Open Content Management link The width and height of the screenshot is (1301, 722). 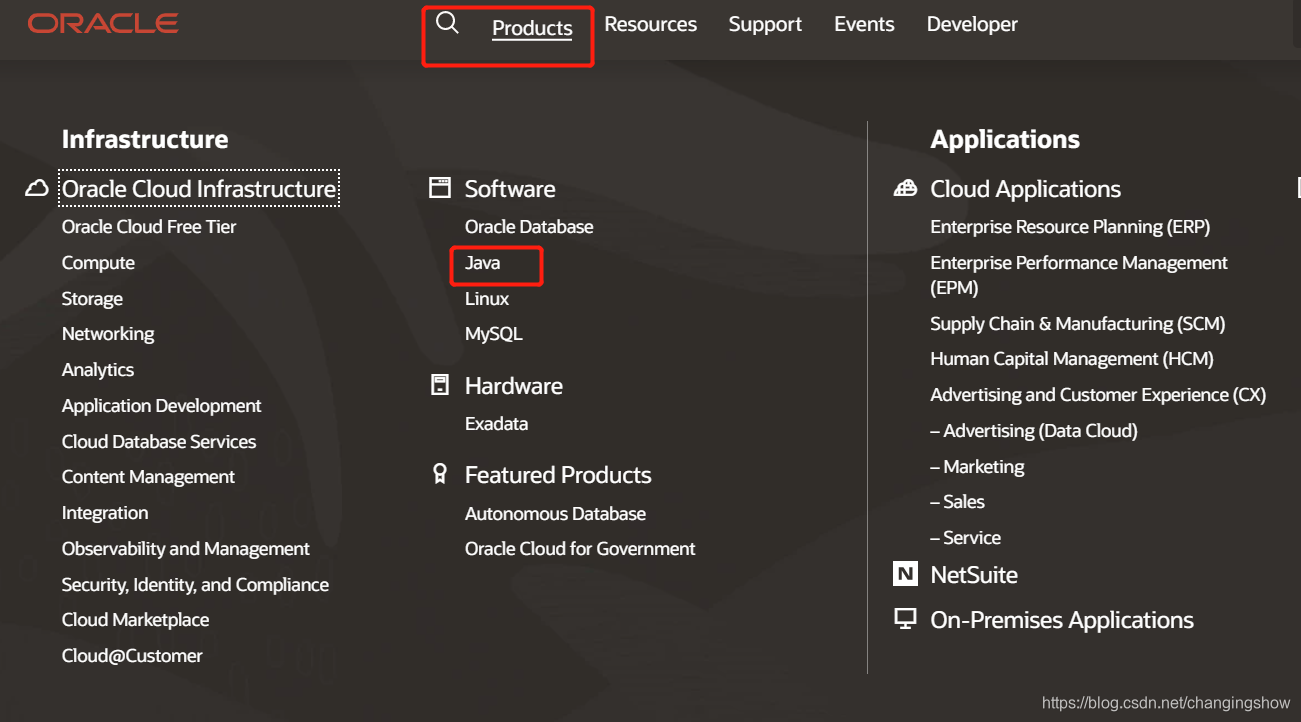coord(148,477)
